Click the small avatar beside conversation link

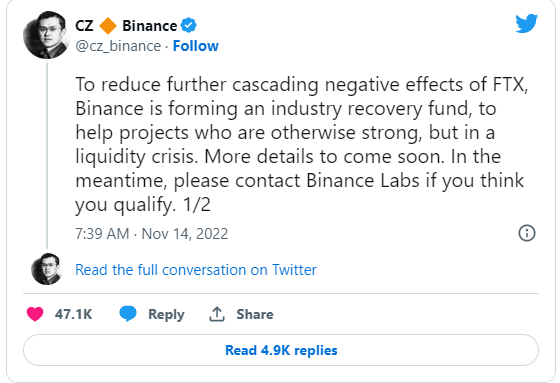tap(47, 269)
